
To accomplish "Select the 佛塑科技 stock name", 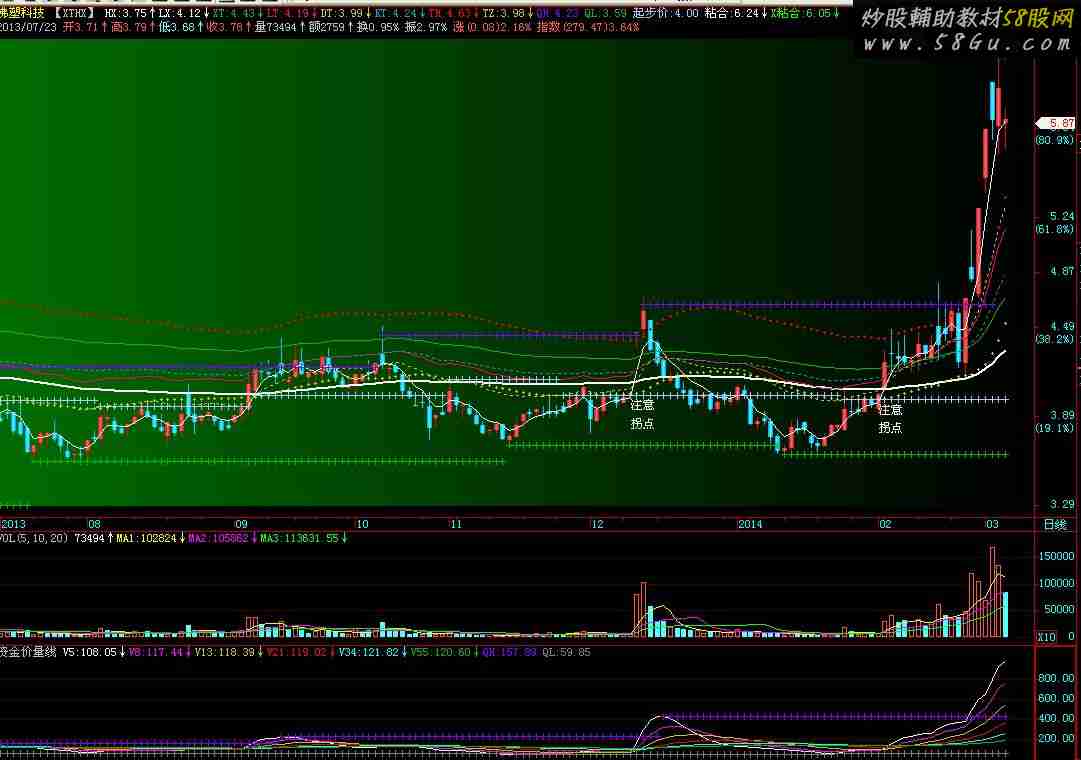I will 21,12.
